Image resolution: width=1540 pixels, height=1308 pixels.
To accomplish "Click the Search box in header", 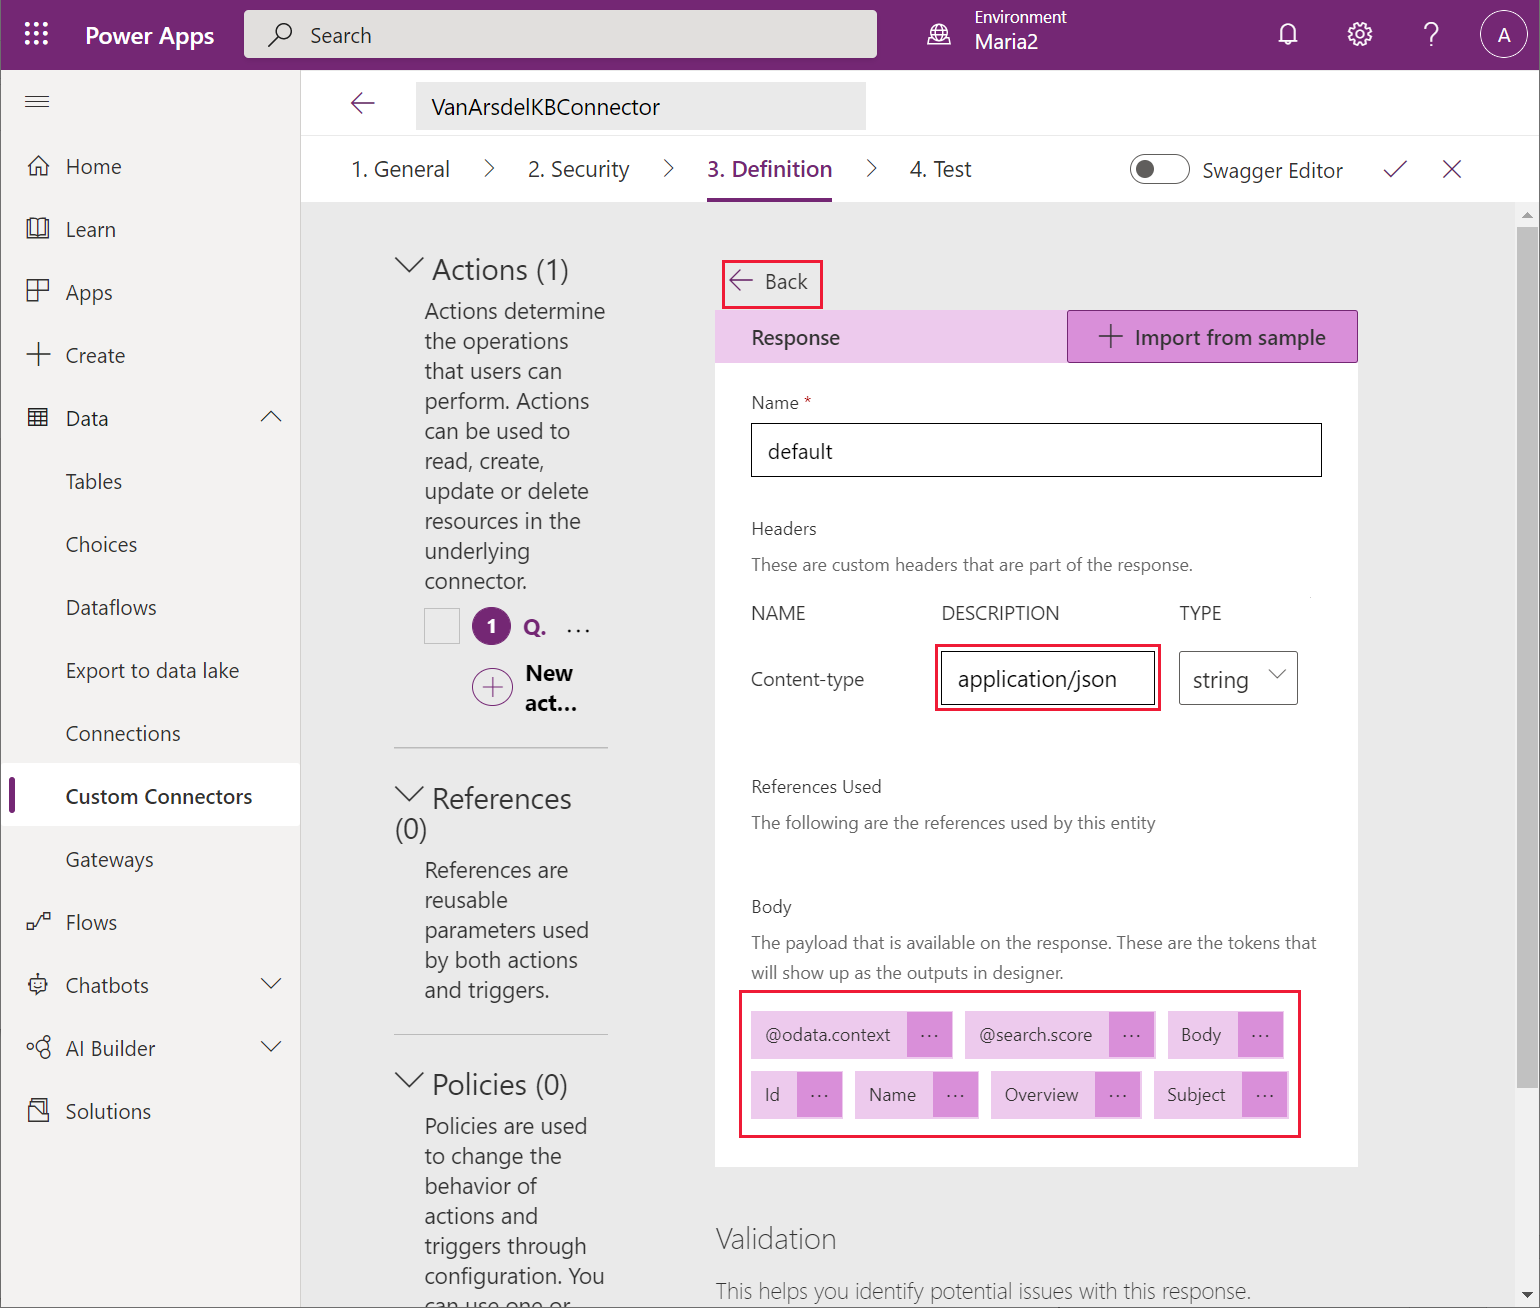I will (560, 35).
